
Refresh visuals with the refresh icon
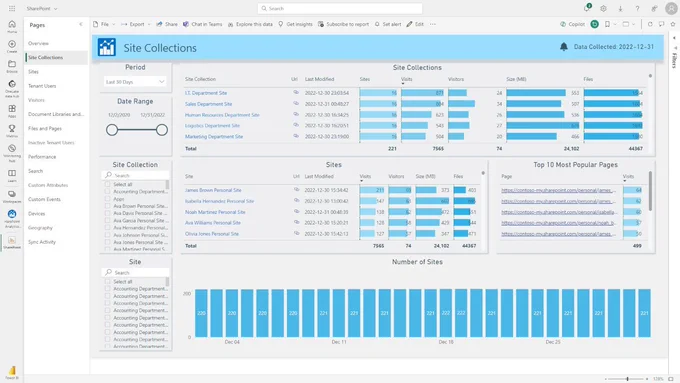point(650,24)
